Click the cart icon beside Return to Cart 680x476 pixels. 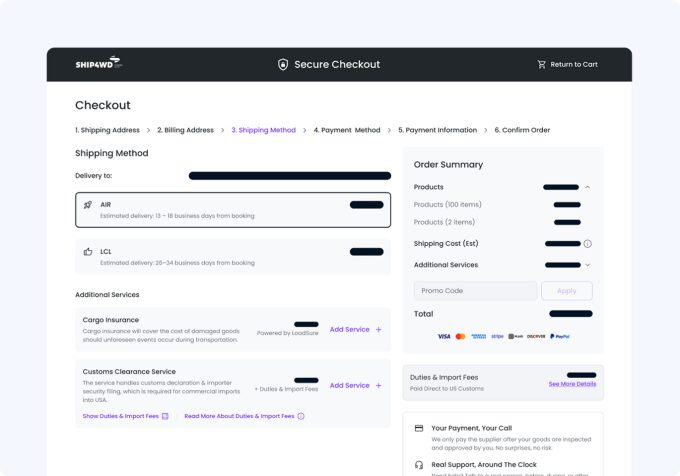(x=542, y=65)
